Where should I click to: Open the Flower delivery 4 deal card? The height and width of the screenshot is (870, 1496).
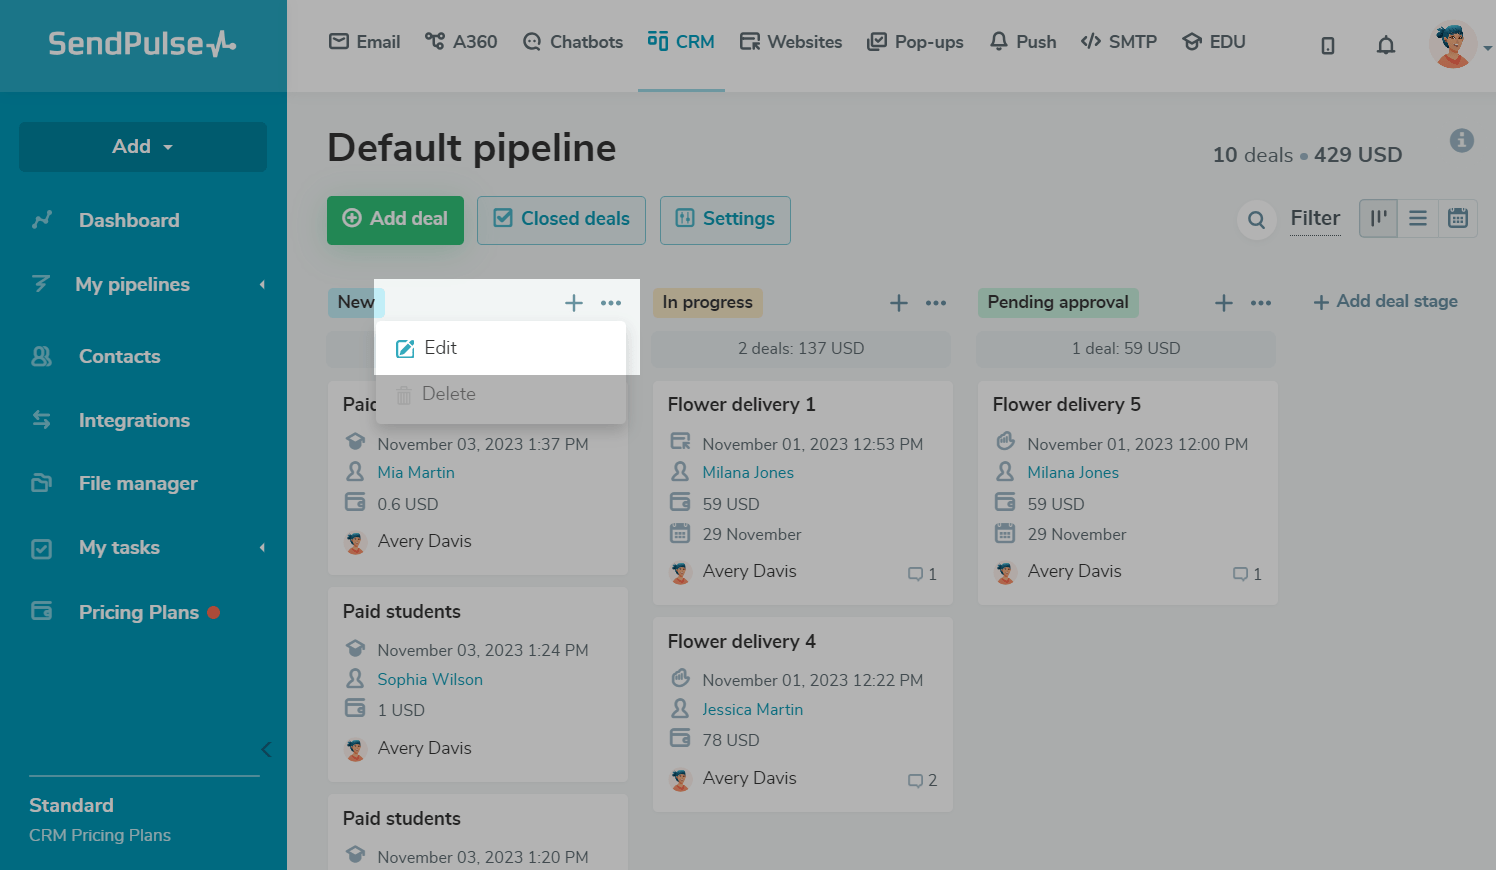click(x=741, y=642)
